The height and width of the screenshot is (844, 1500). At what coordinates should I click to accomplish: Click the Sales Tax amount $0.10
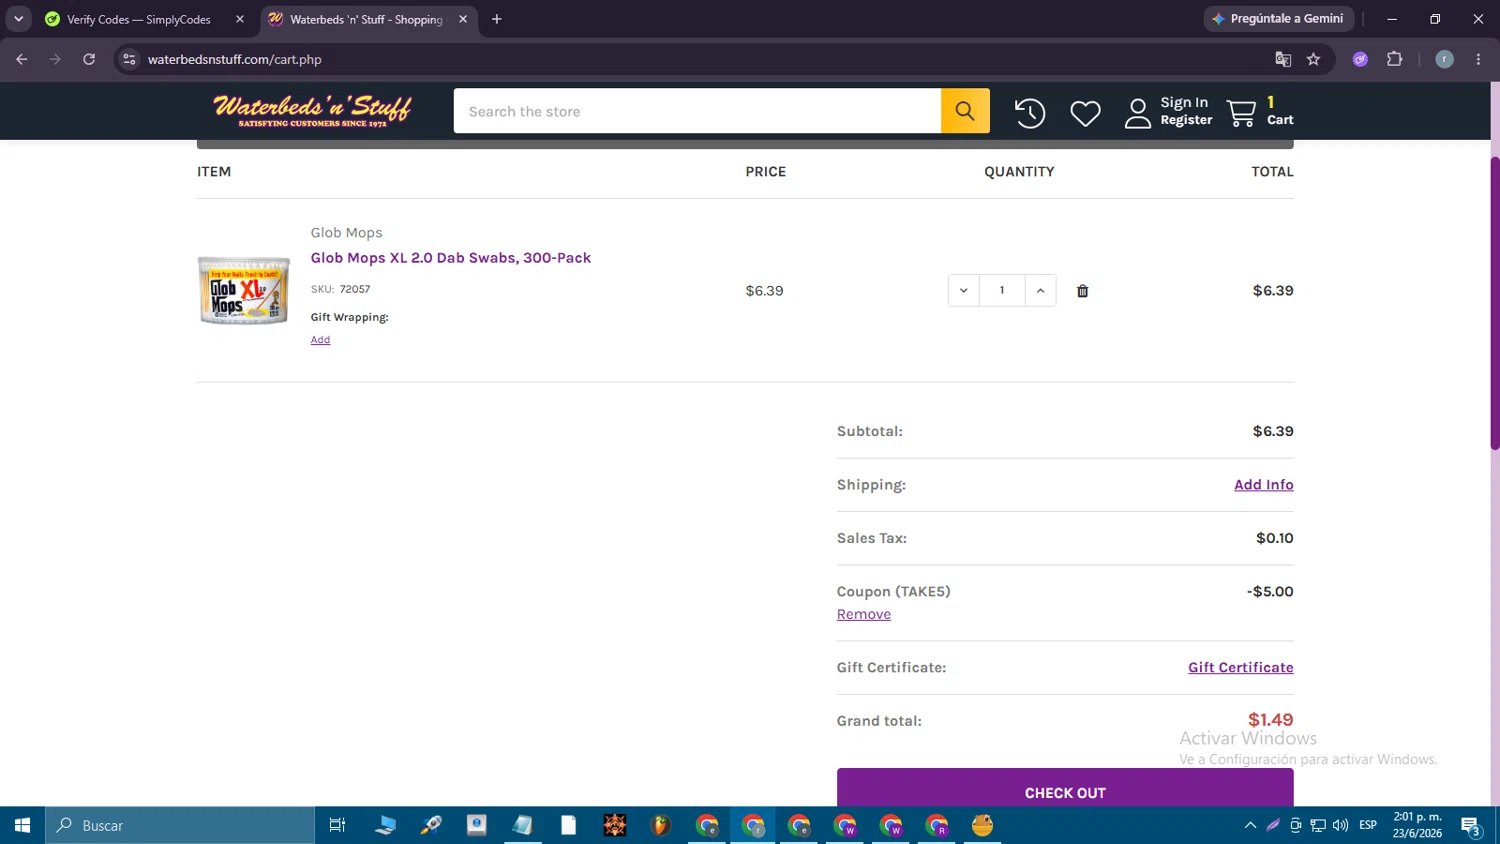pyautogui.click(x=1274, y=538)
